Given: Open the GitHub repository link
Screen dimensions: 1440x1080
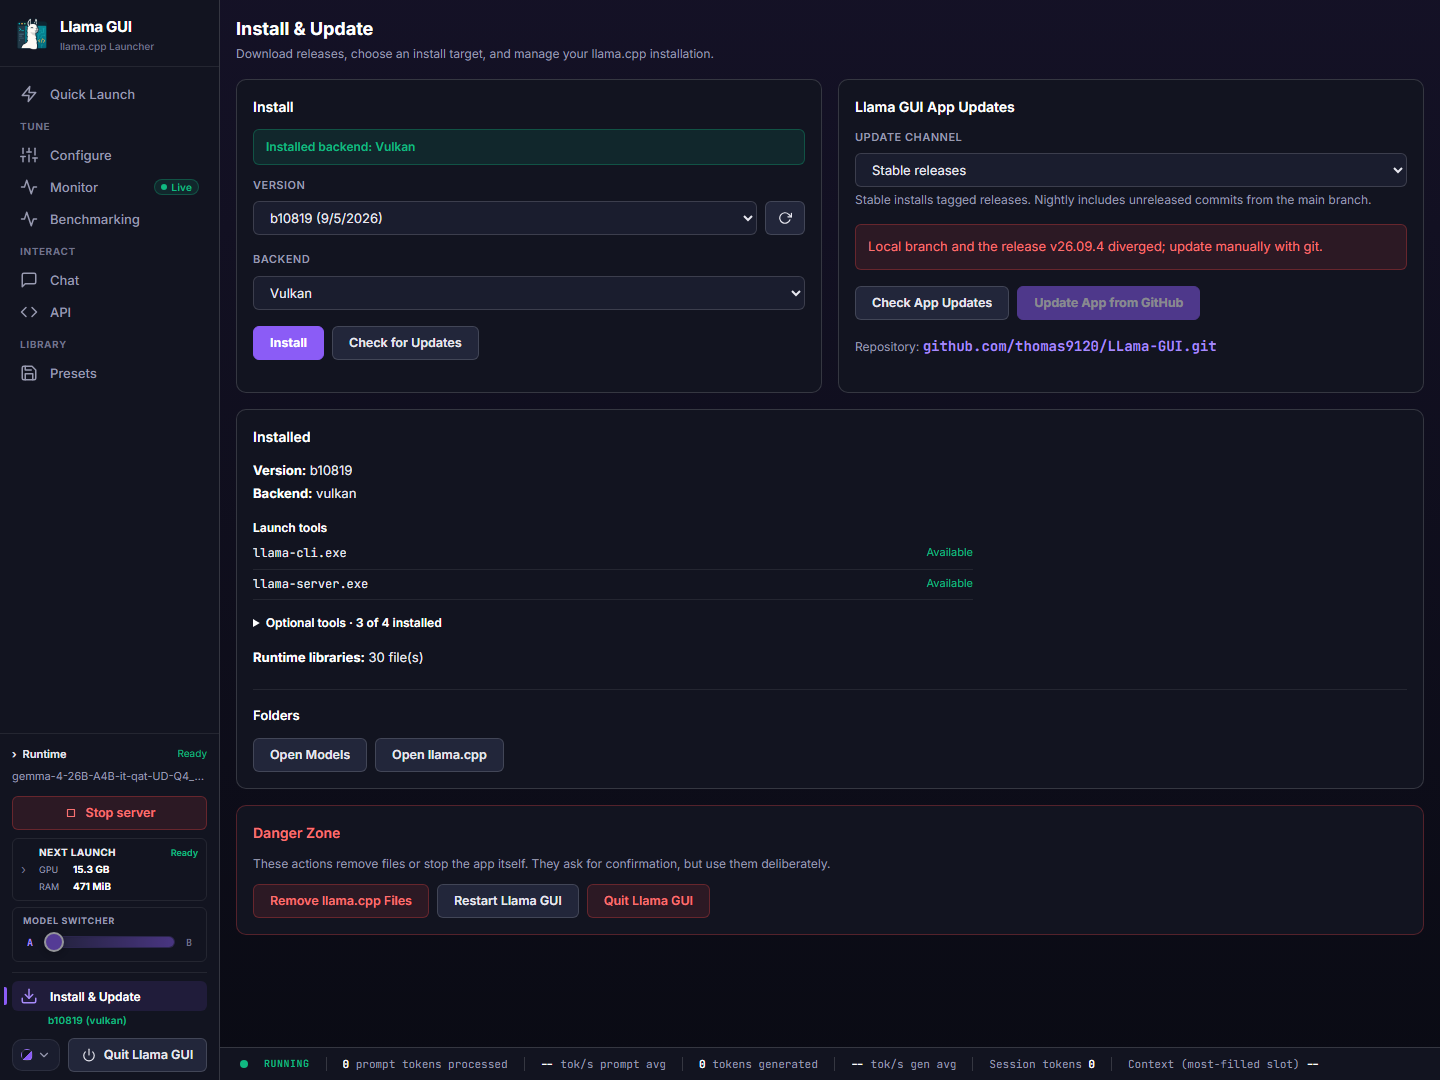Looking at the screenshot, I should [x=1069, y=346].
